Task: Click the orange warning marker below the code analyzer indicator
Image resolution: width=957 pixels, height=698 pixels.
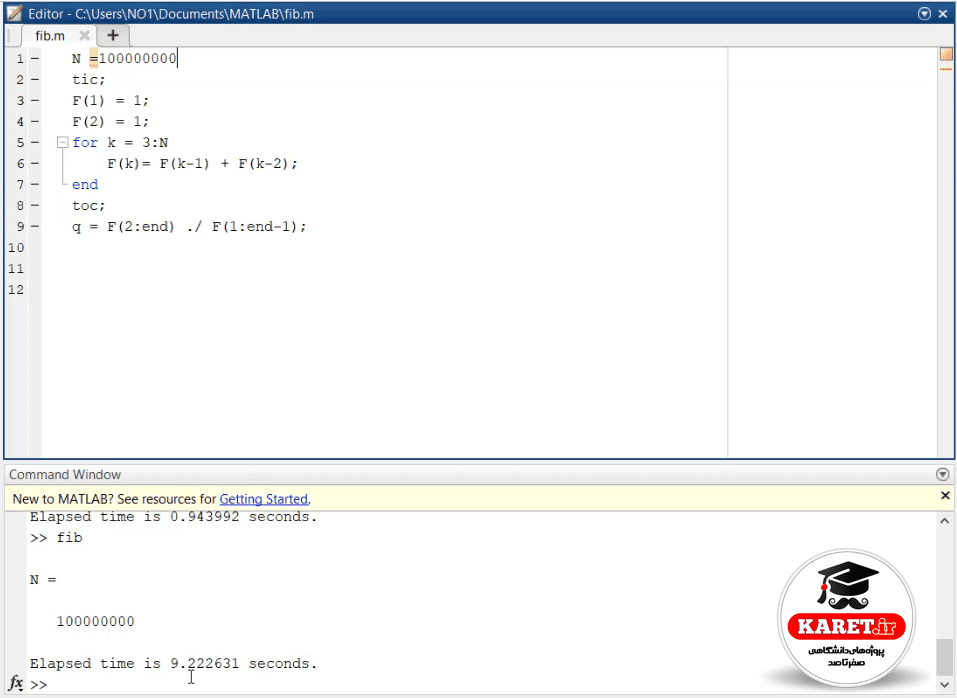Action: coord(946,69)
